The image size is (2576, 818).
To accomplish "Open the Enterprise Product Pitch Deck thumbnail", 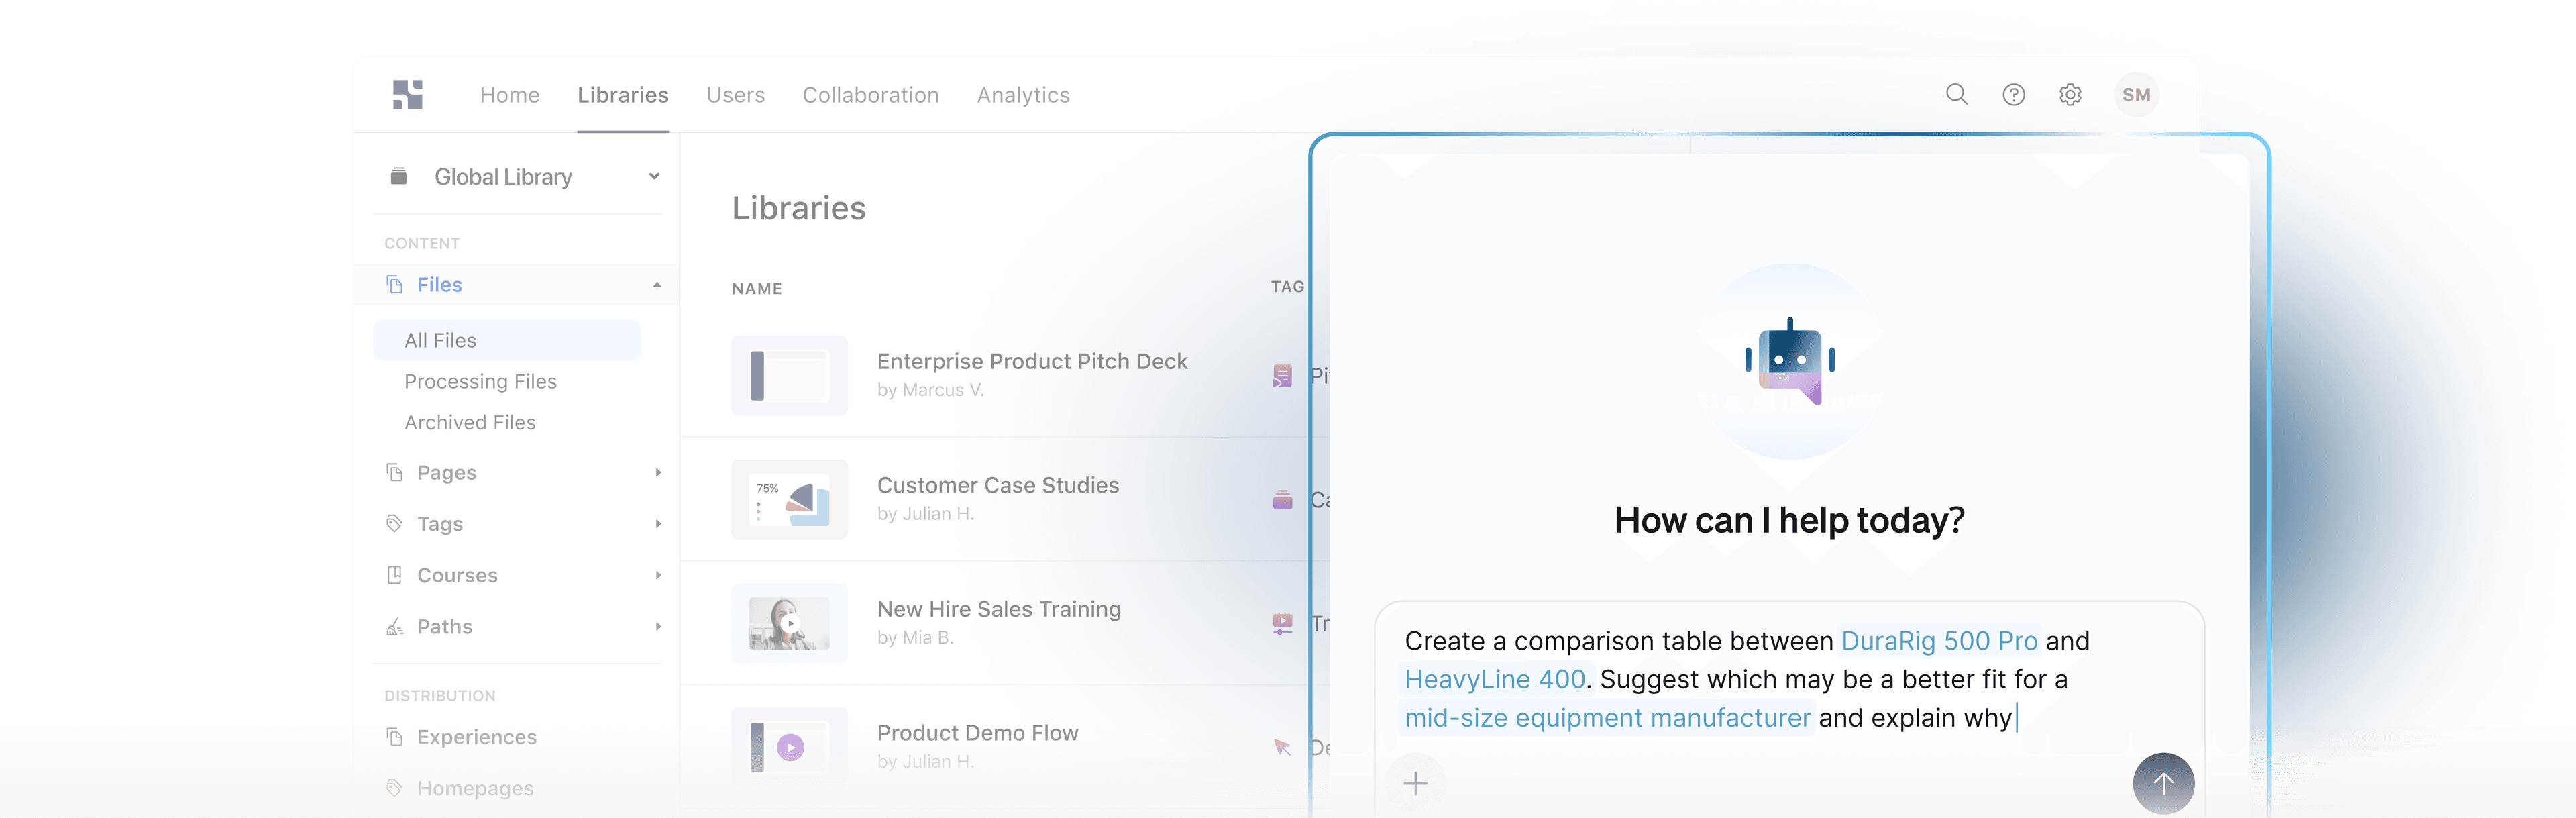I will (789, 376).
